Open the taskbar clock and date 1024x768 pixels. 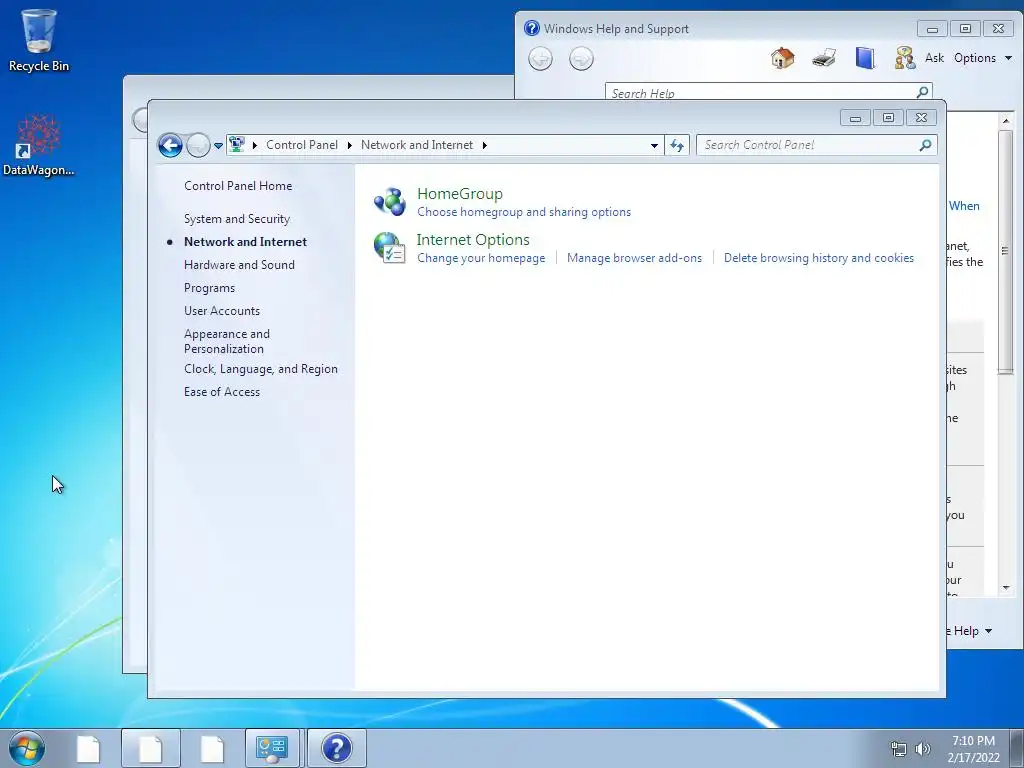click(x=973, y=749)
